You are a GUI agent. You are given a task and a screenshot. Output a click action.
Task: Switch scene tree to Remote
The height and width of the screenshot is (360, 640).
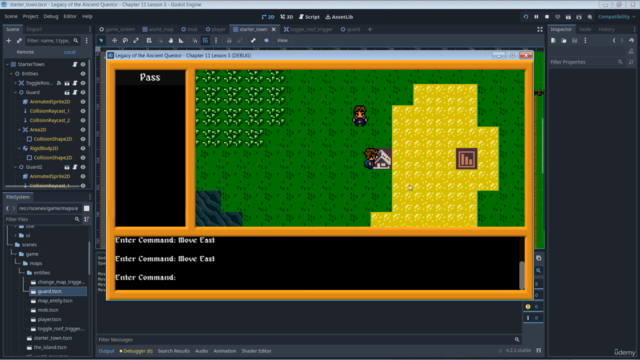click(25, 52)
